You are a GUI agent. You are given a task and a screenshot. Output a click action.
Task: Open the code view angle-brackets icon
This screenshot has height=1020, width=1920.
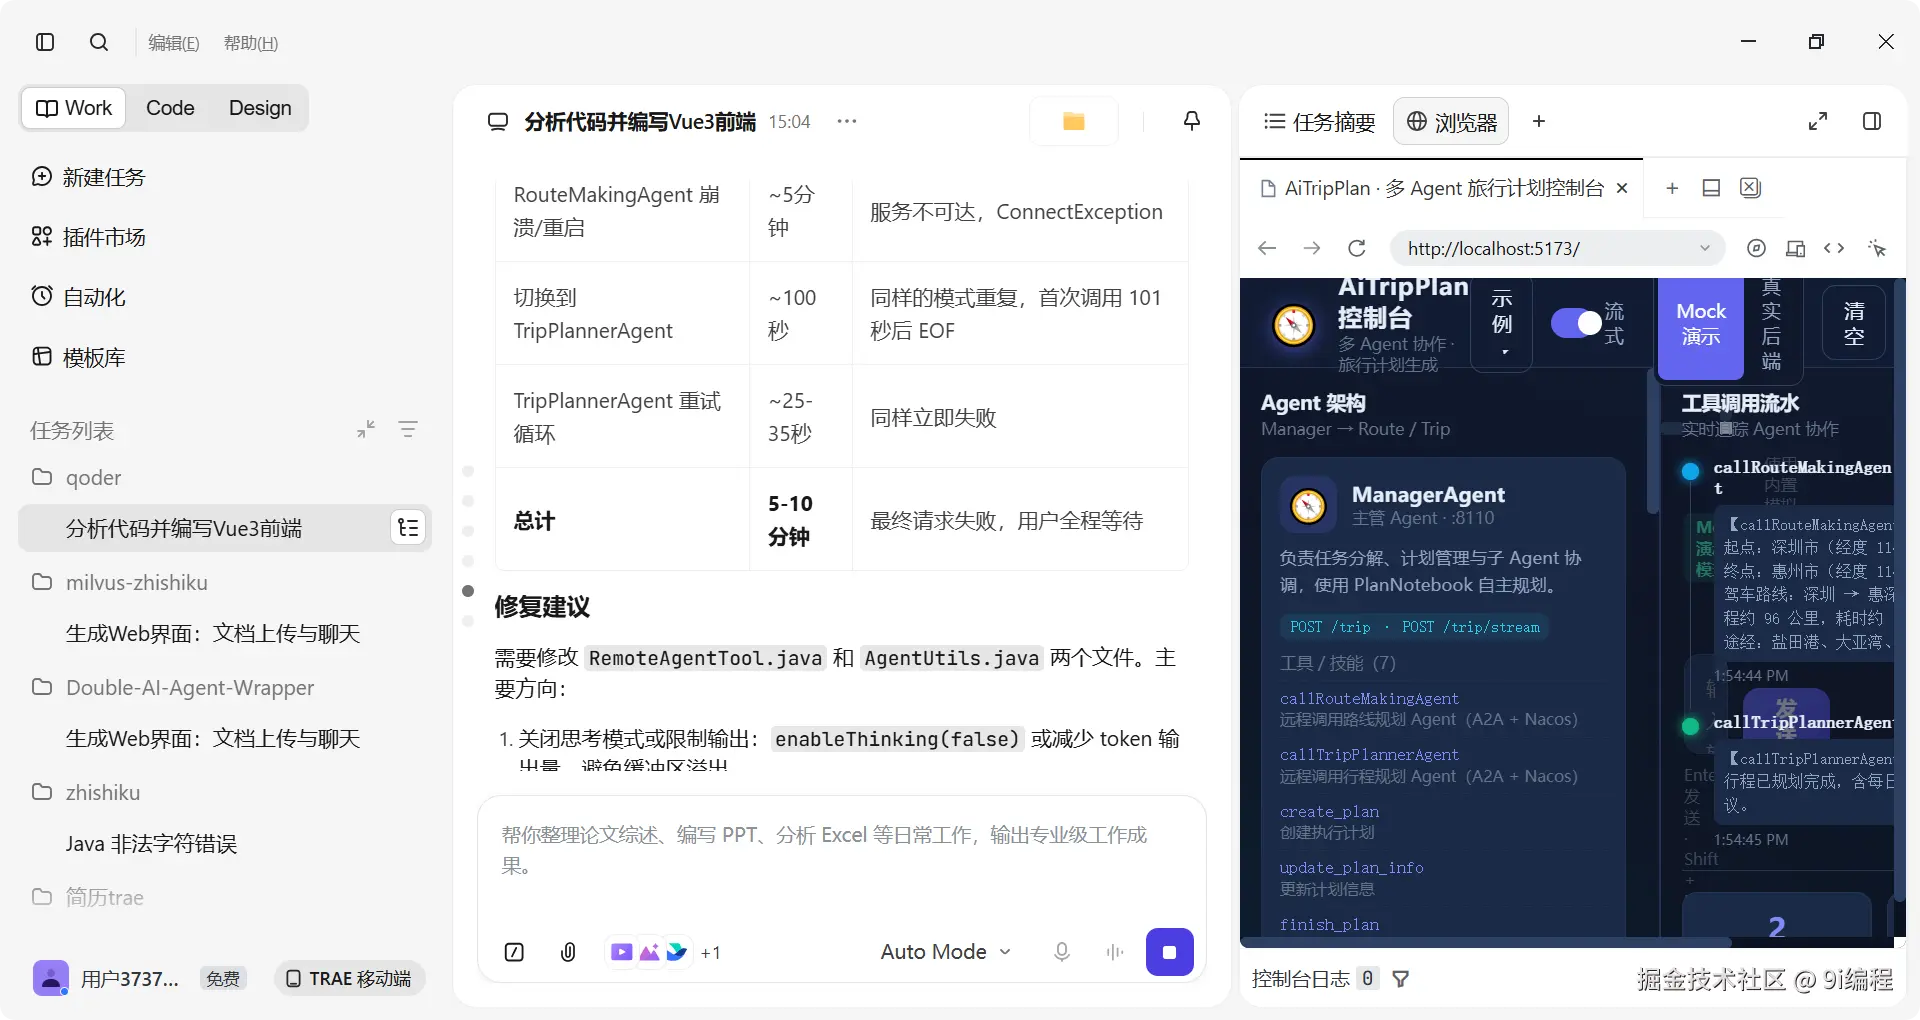point(1834,248)
